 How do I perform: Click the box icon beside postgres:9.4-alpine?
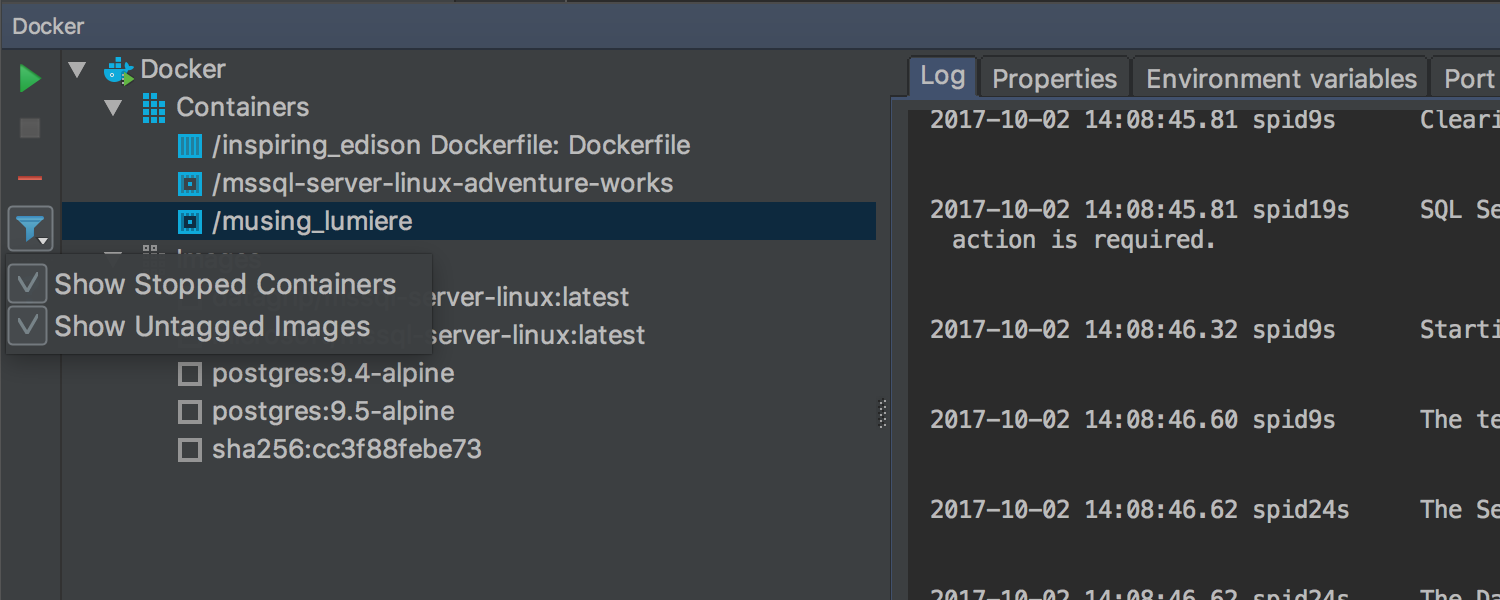[189, 374]
